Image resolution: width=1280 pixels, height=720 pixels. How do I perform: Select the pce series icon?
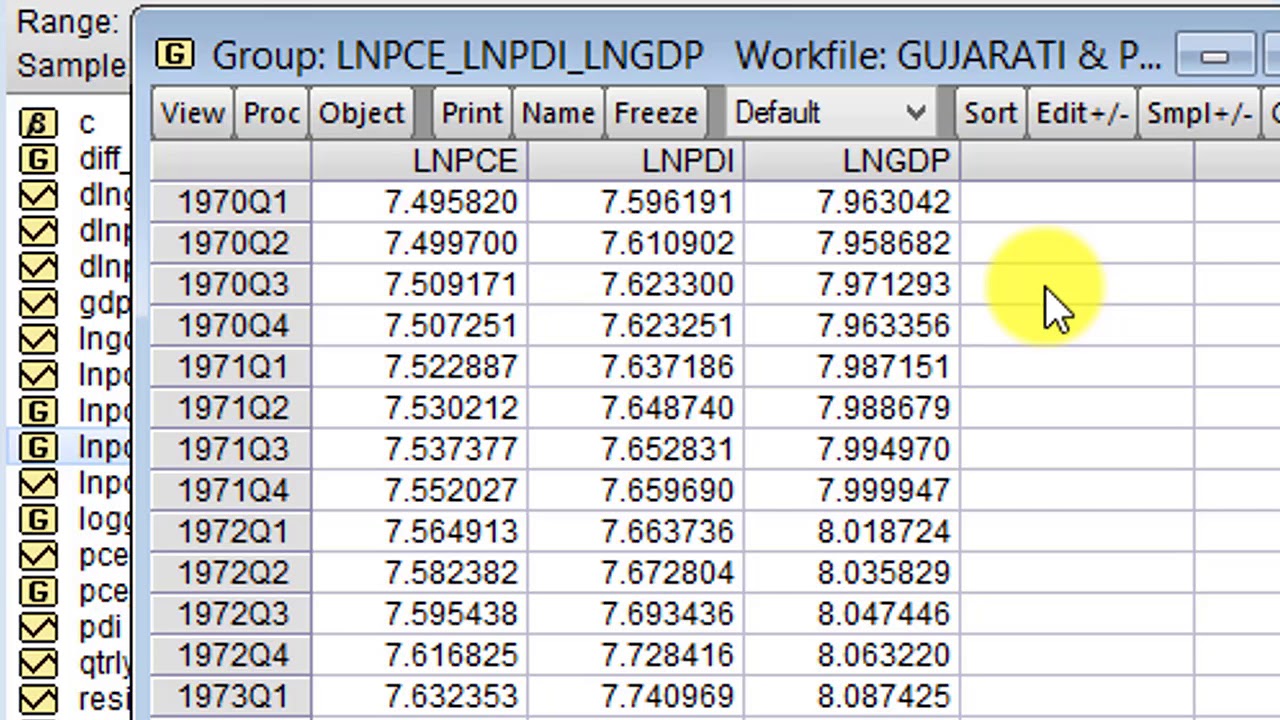coord(38,555)
